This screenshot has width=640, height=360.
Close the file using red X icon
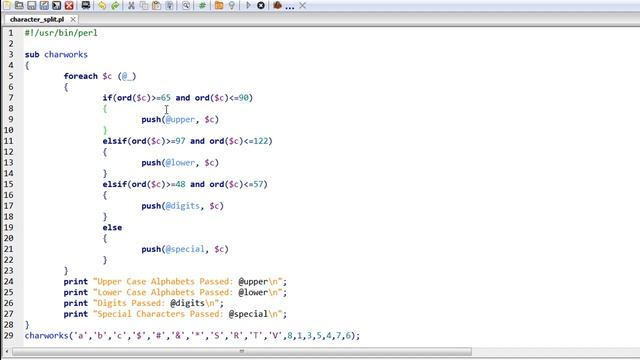point(69,5)
